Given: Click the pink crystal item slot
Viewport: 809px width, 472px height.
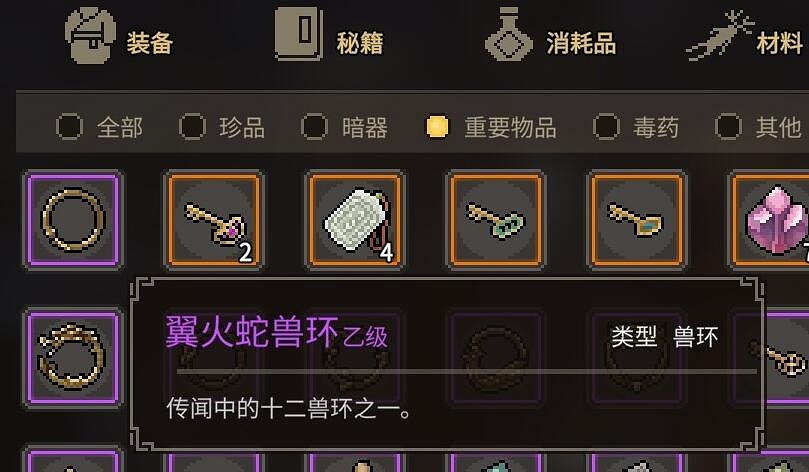Looking at the screenshot, I should (x=769, y=220).
